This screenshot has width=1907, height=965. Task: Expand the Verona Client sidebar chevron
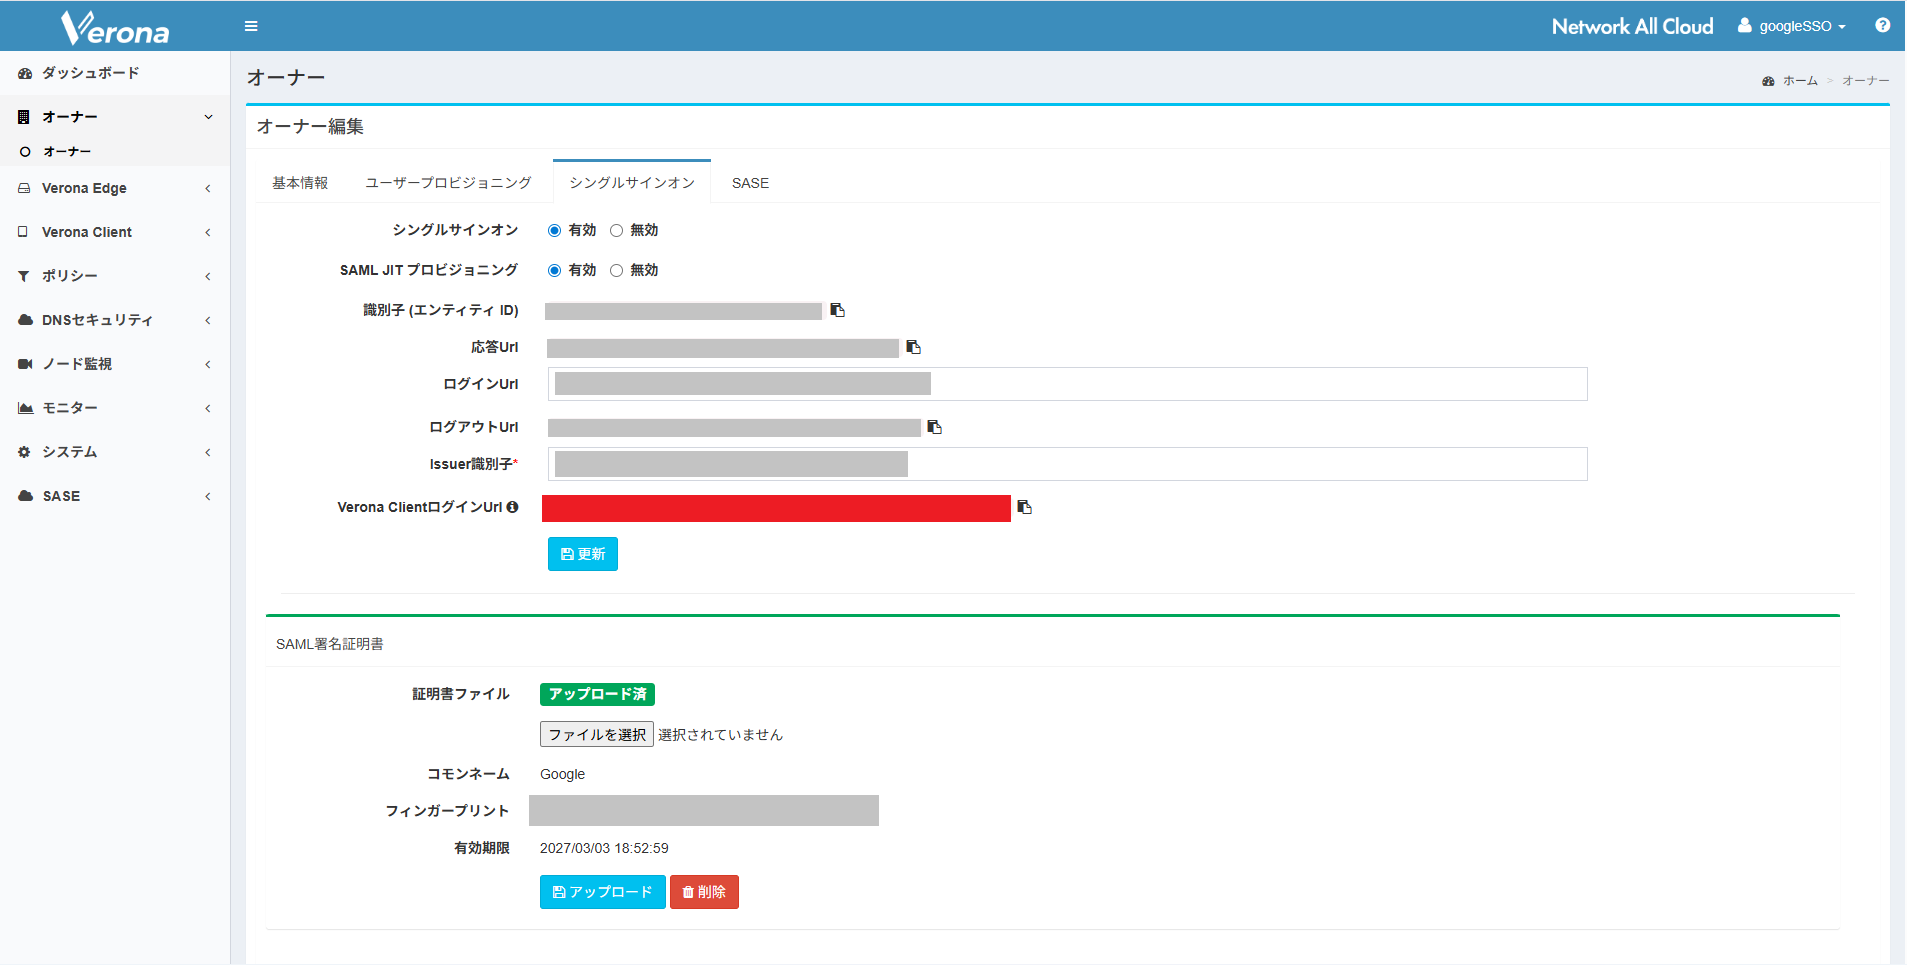pos(208,232)
